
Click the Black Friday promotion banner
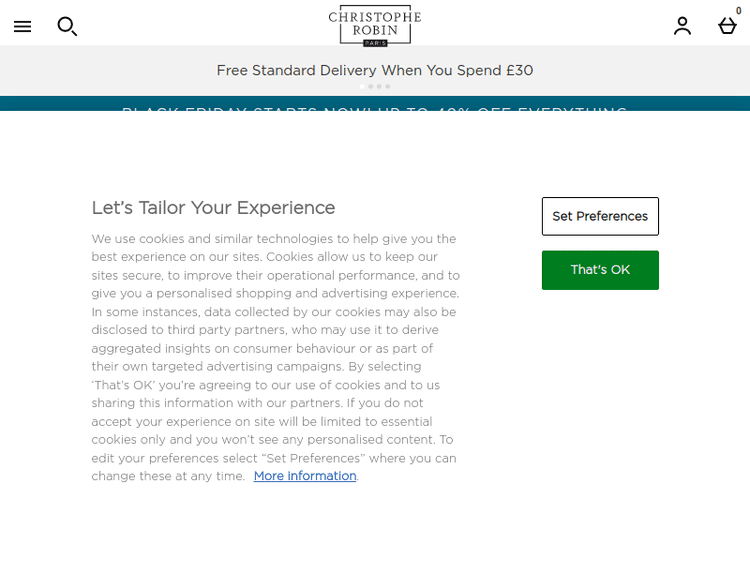point(375,107)
